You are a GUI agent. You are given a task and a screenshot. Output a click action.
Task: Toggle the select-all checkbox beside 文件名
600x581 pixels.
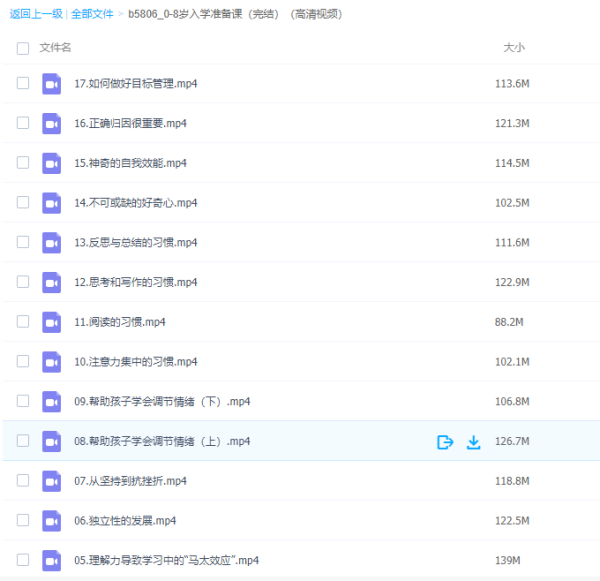pos(23,48)
